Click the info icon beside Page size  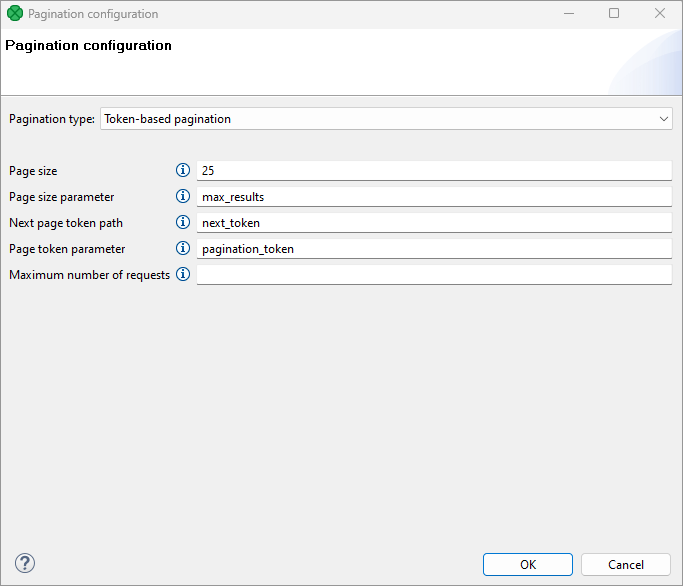[x=183, y=171]
